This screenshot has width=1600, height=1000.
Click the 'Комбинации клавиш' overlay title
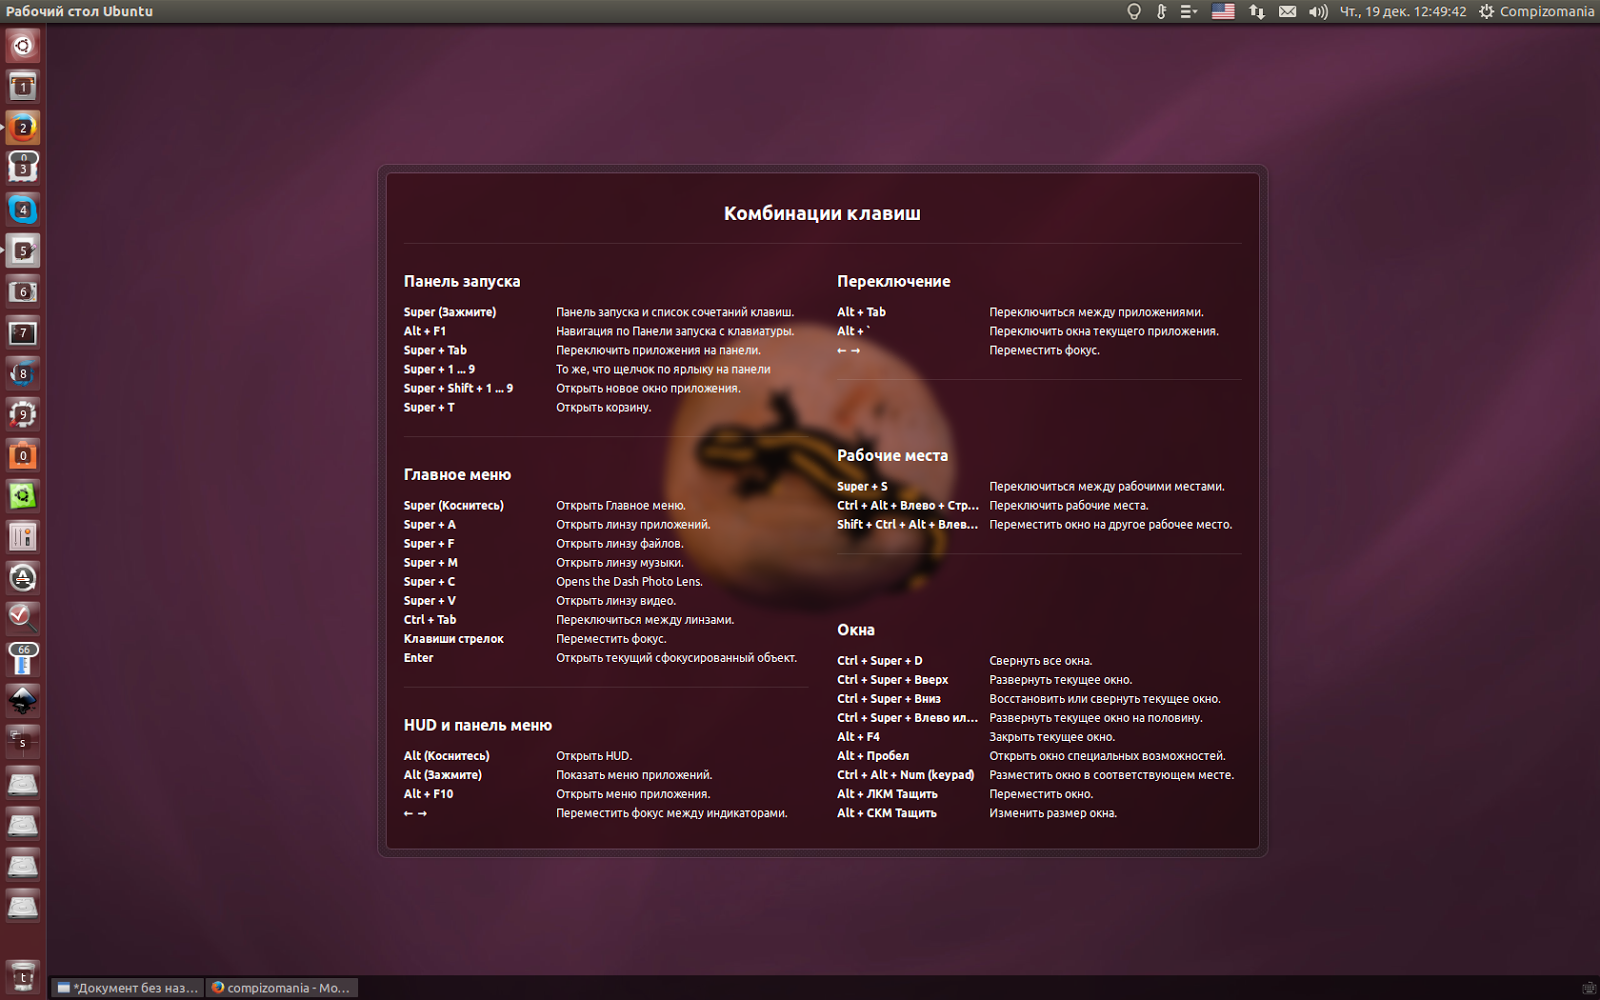tap(822, 213)
